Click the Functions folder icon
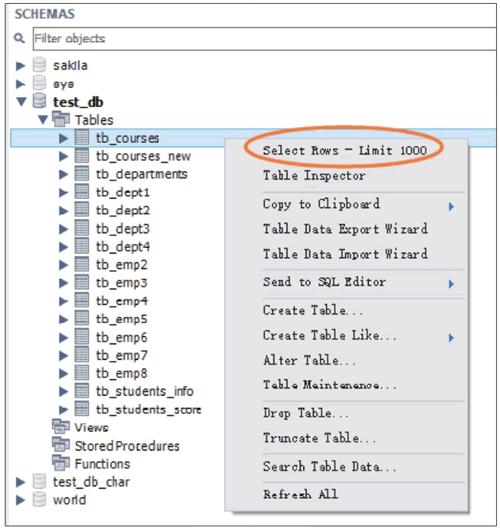This screenshot has height=529, width=500. point(61,463)
